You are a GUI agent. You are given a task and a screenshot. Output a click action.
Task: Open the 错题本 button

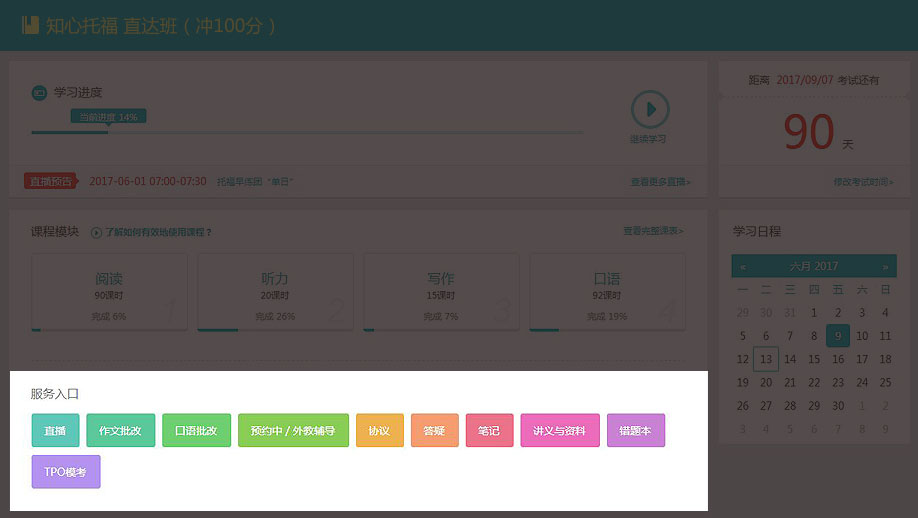635,430
